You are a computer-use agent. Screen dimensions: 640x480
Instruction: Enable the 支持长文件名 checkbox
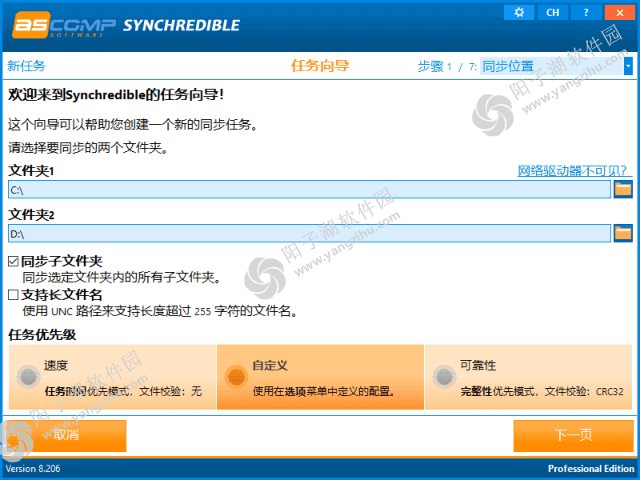pos(13,295)
